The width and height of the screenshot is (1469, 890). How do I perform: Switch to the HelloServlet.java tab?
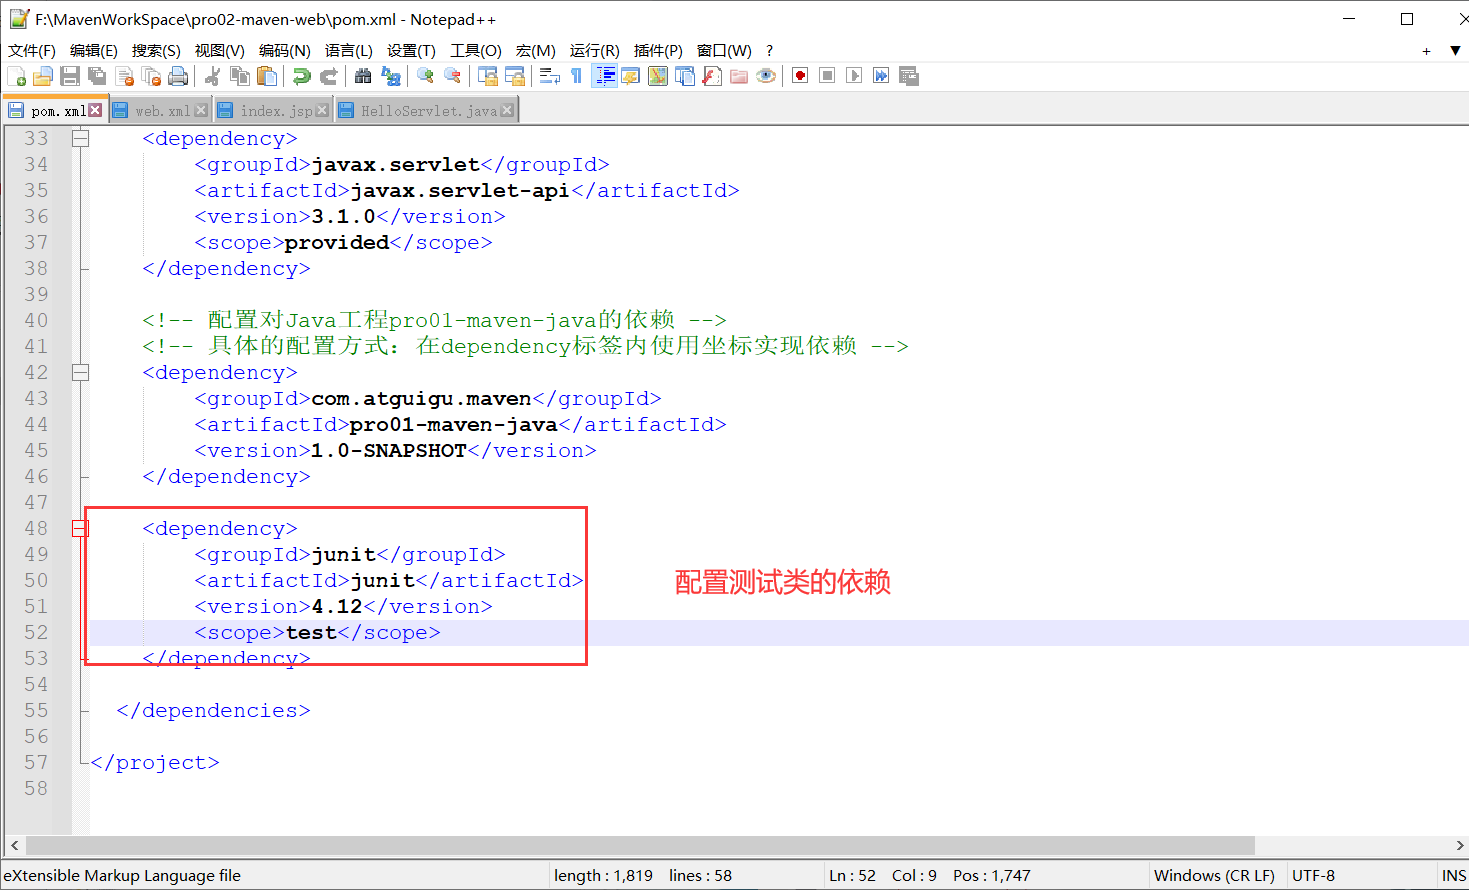pyautogui.click(x=429, y=111)
